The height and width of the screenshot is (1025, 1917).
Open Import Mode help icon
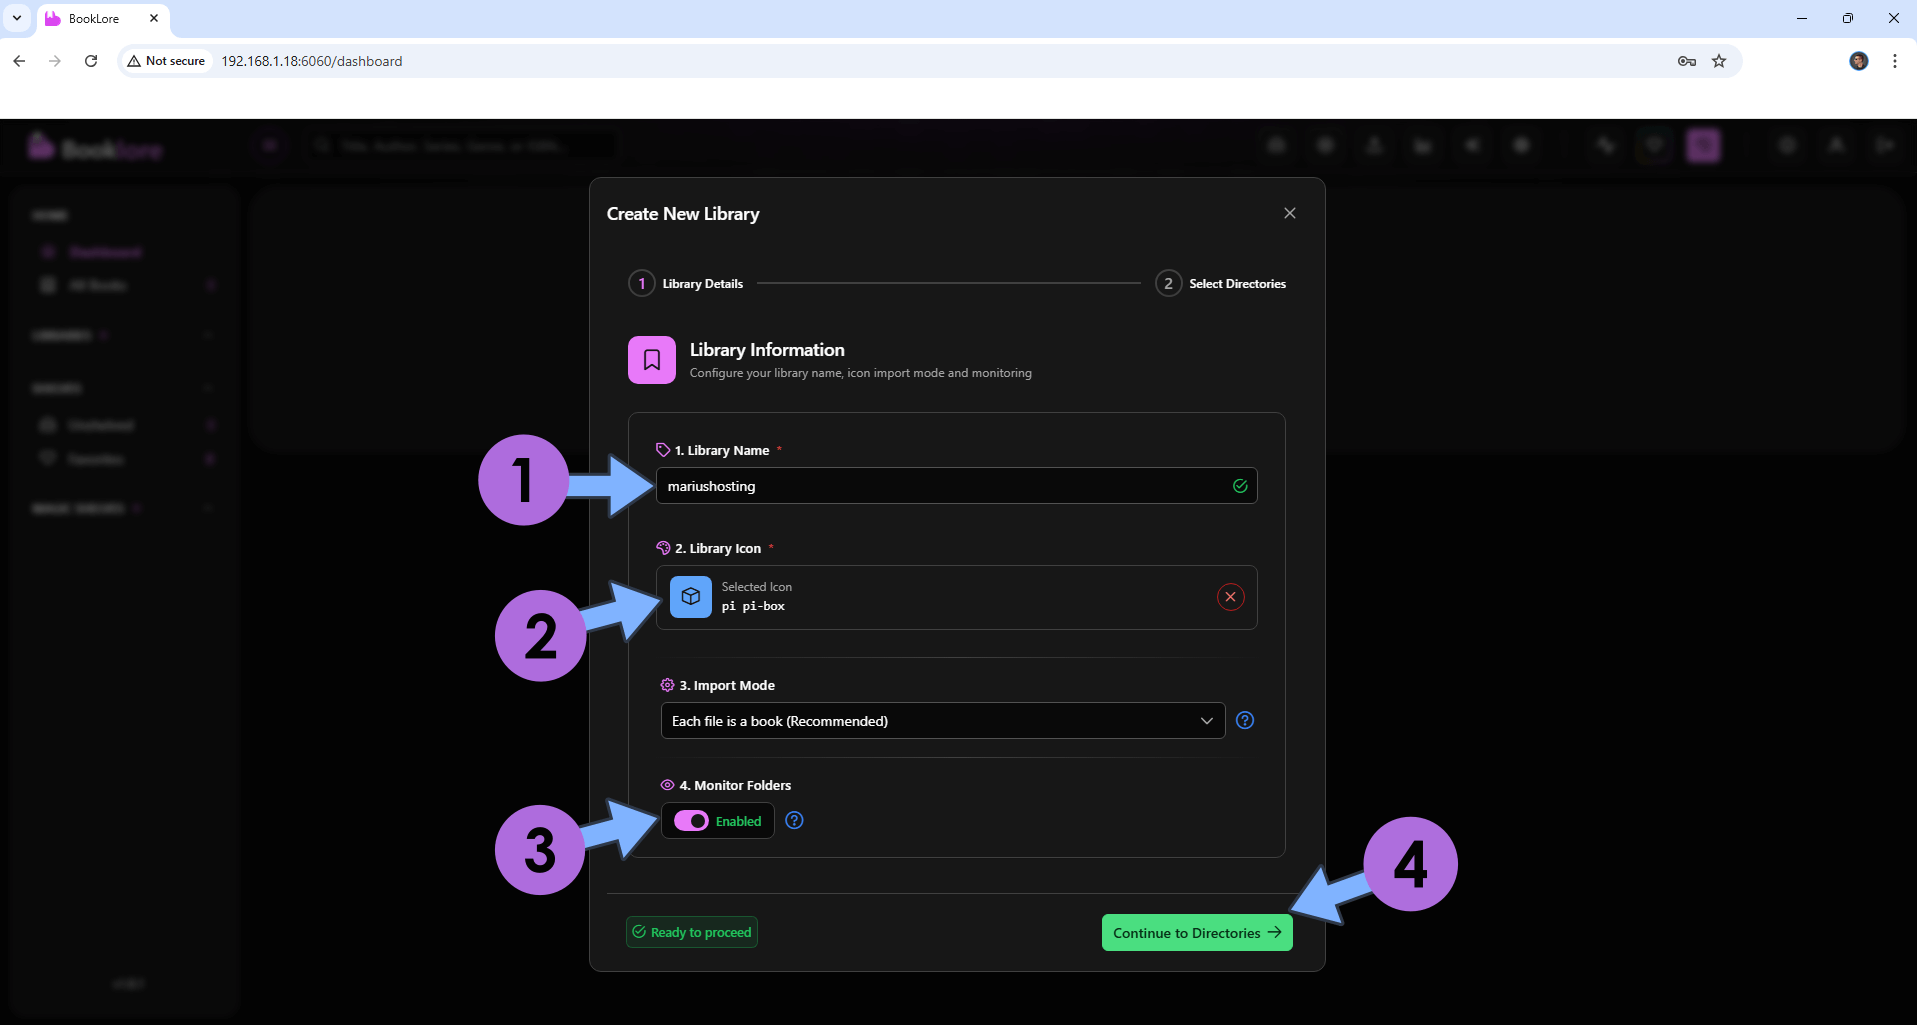tap(1245, 720)
